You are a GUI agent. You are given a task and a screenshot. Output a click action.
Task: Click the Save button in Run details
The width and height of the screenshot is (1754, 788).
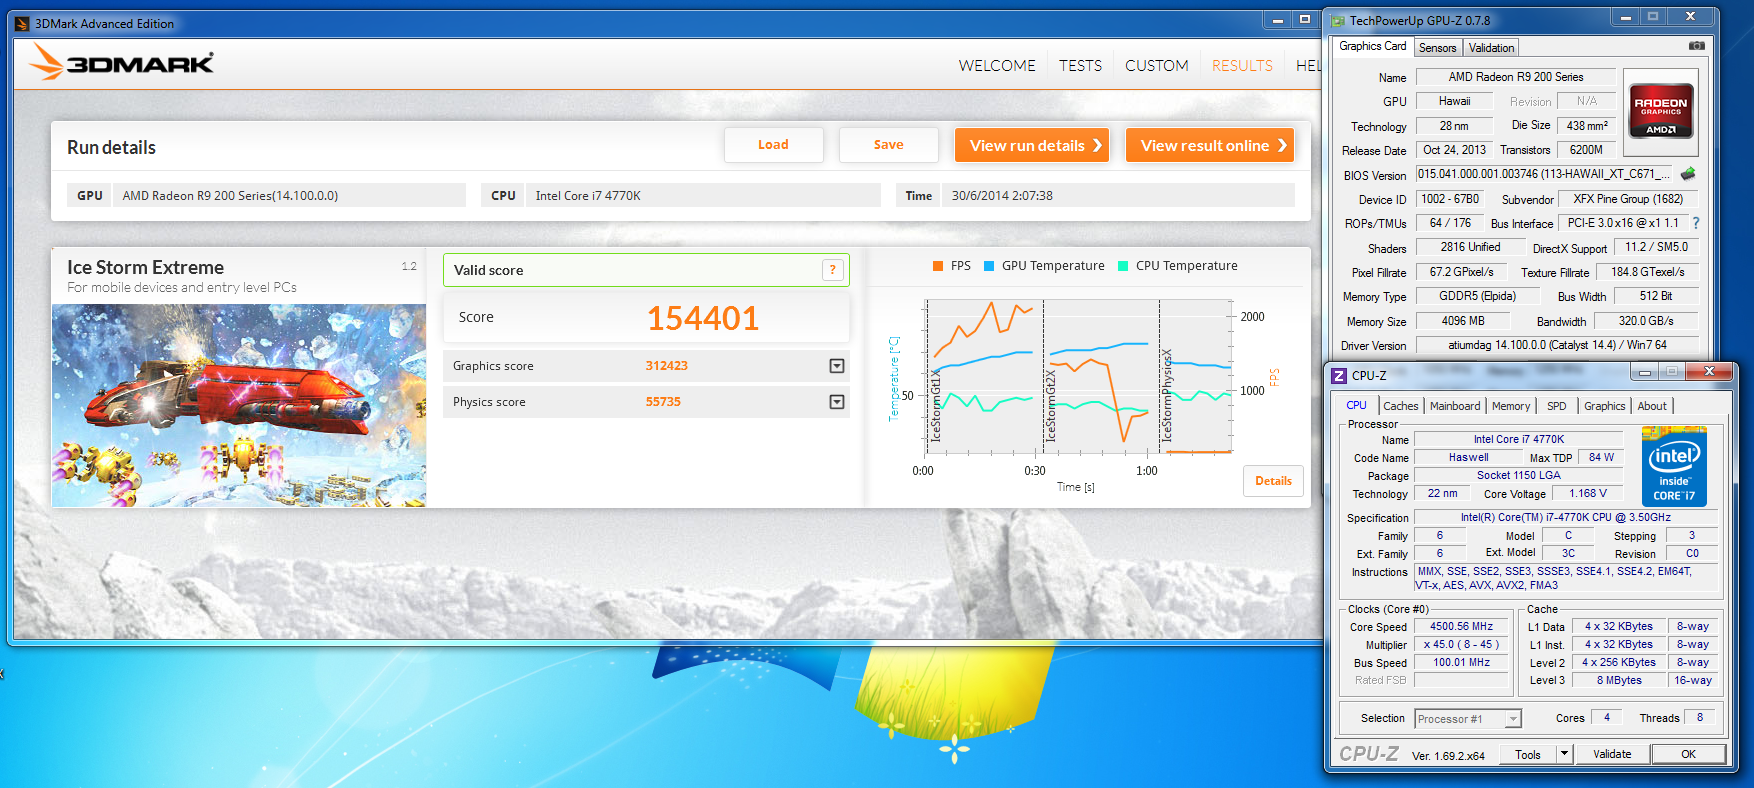point(888,145)
